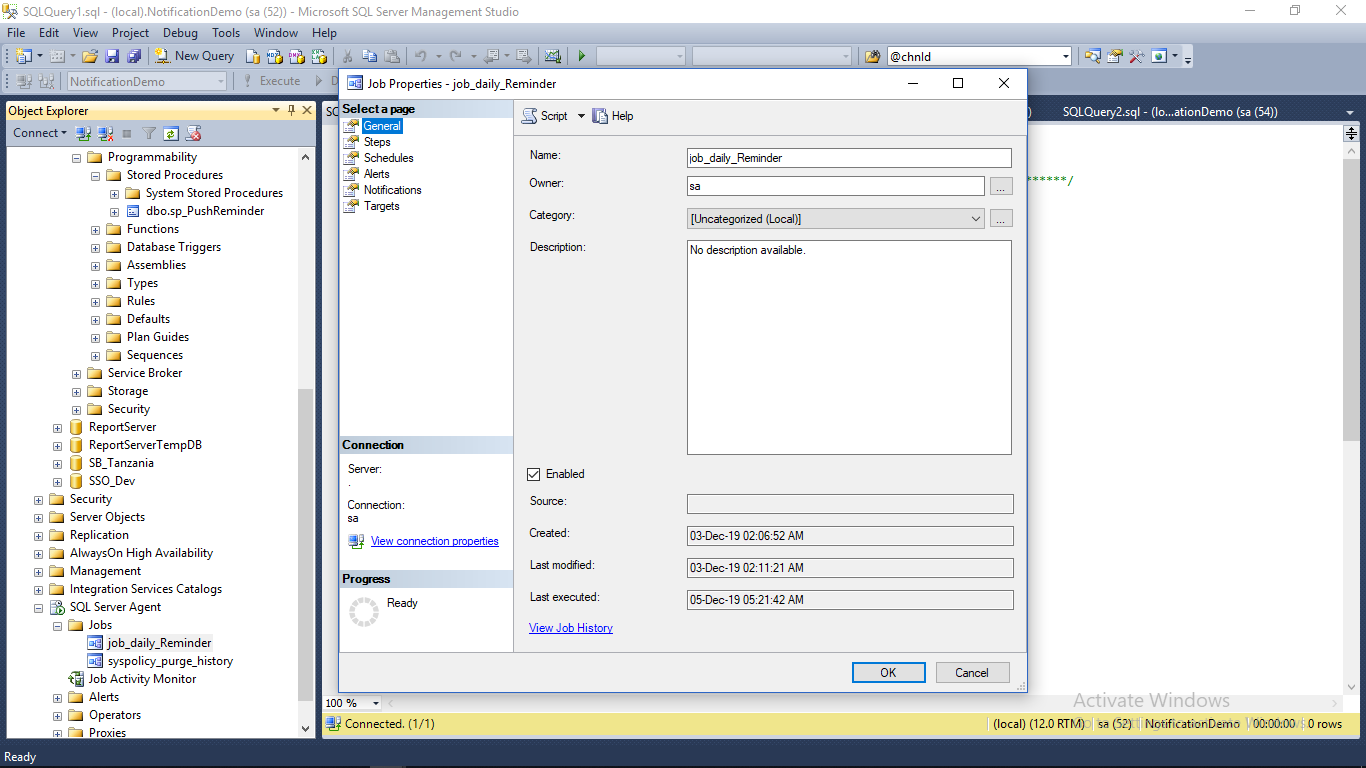Click the DMX query icon in toolbar

click(296, 56)
